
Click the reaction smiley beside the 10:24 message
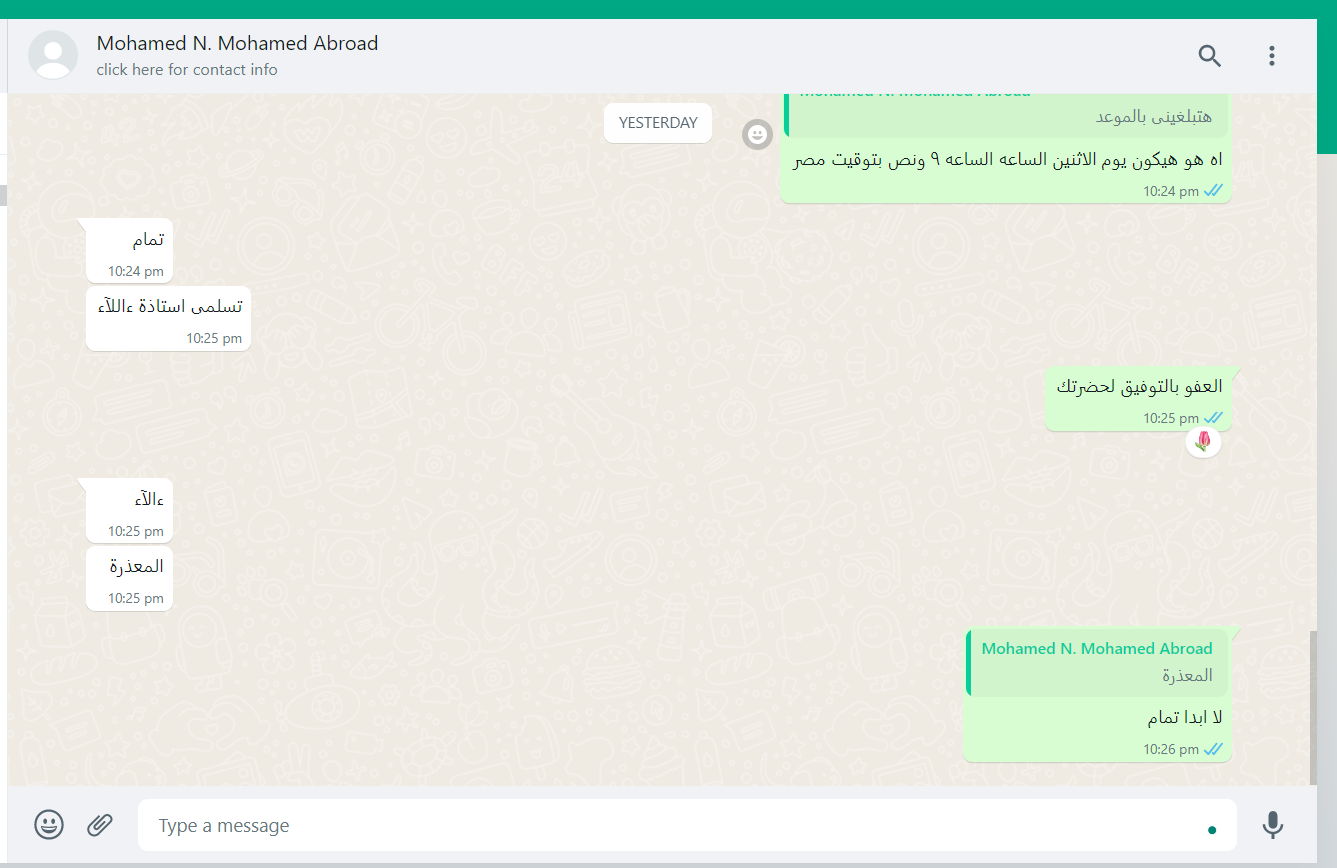point(758,134)
